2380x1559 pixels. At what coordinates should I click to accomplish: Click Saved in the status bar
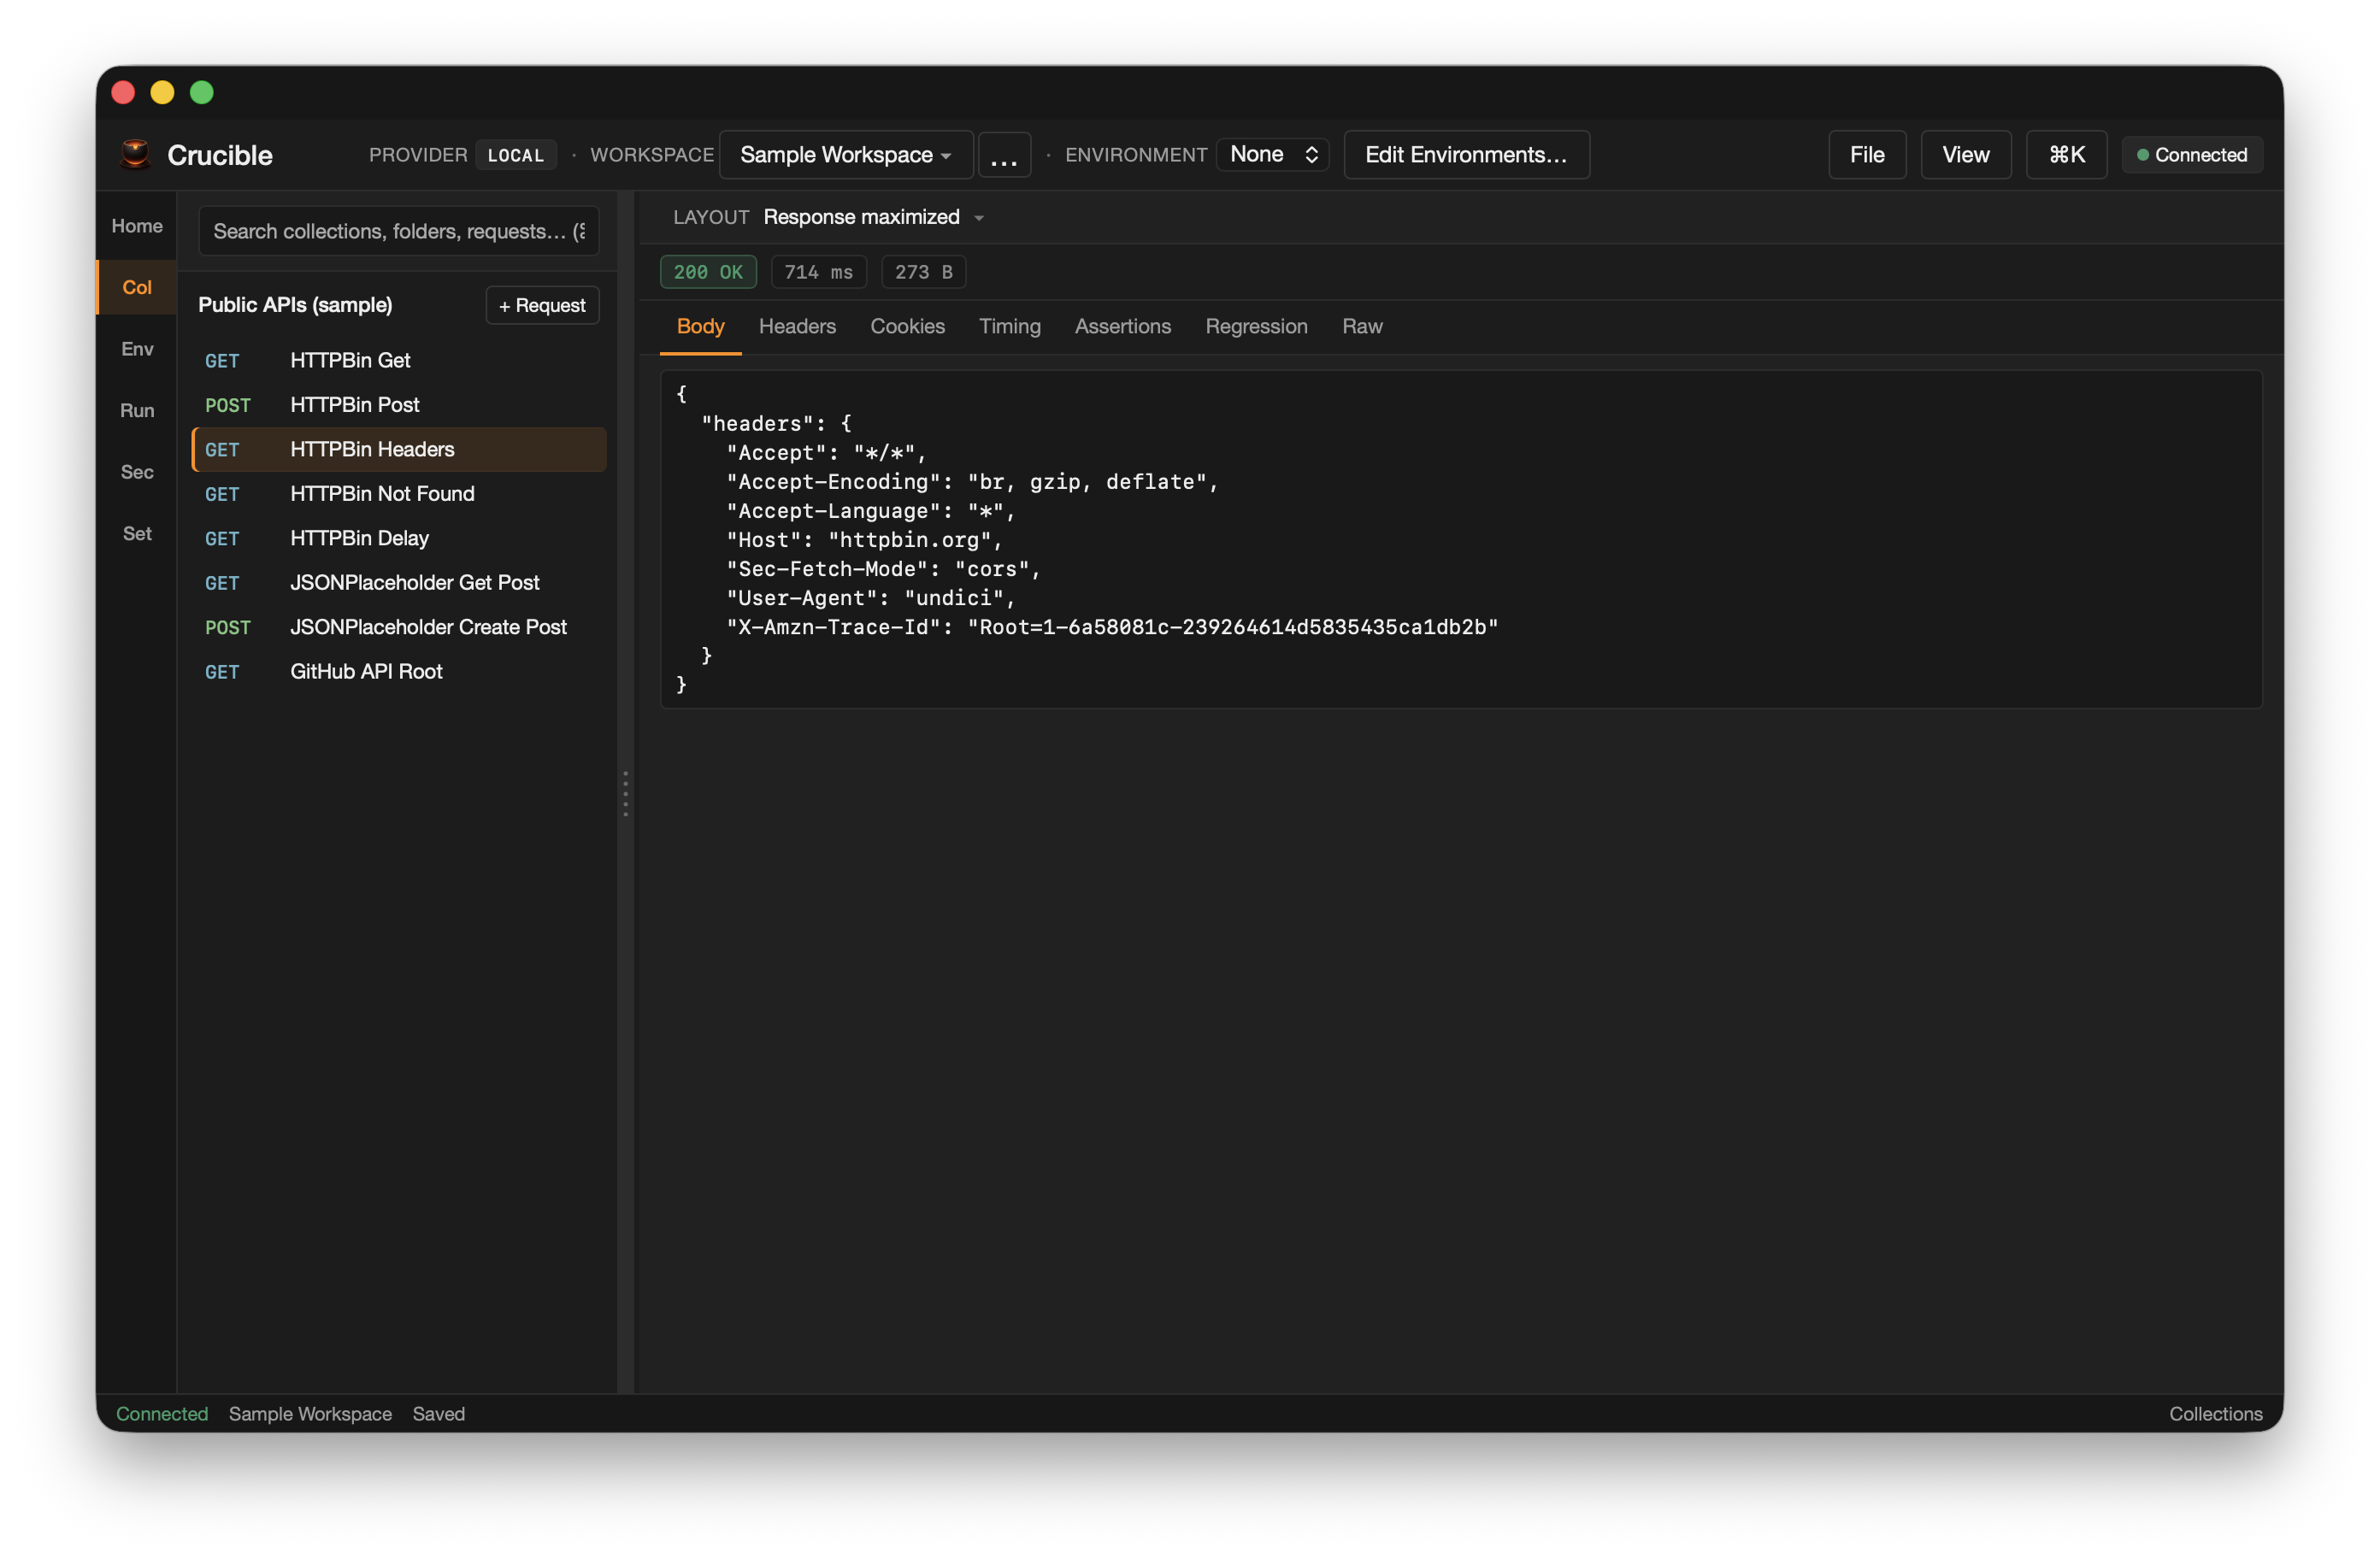438,1413
